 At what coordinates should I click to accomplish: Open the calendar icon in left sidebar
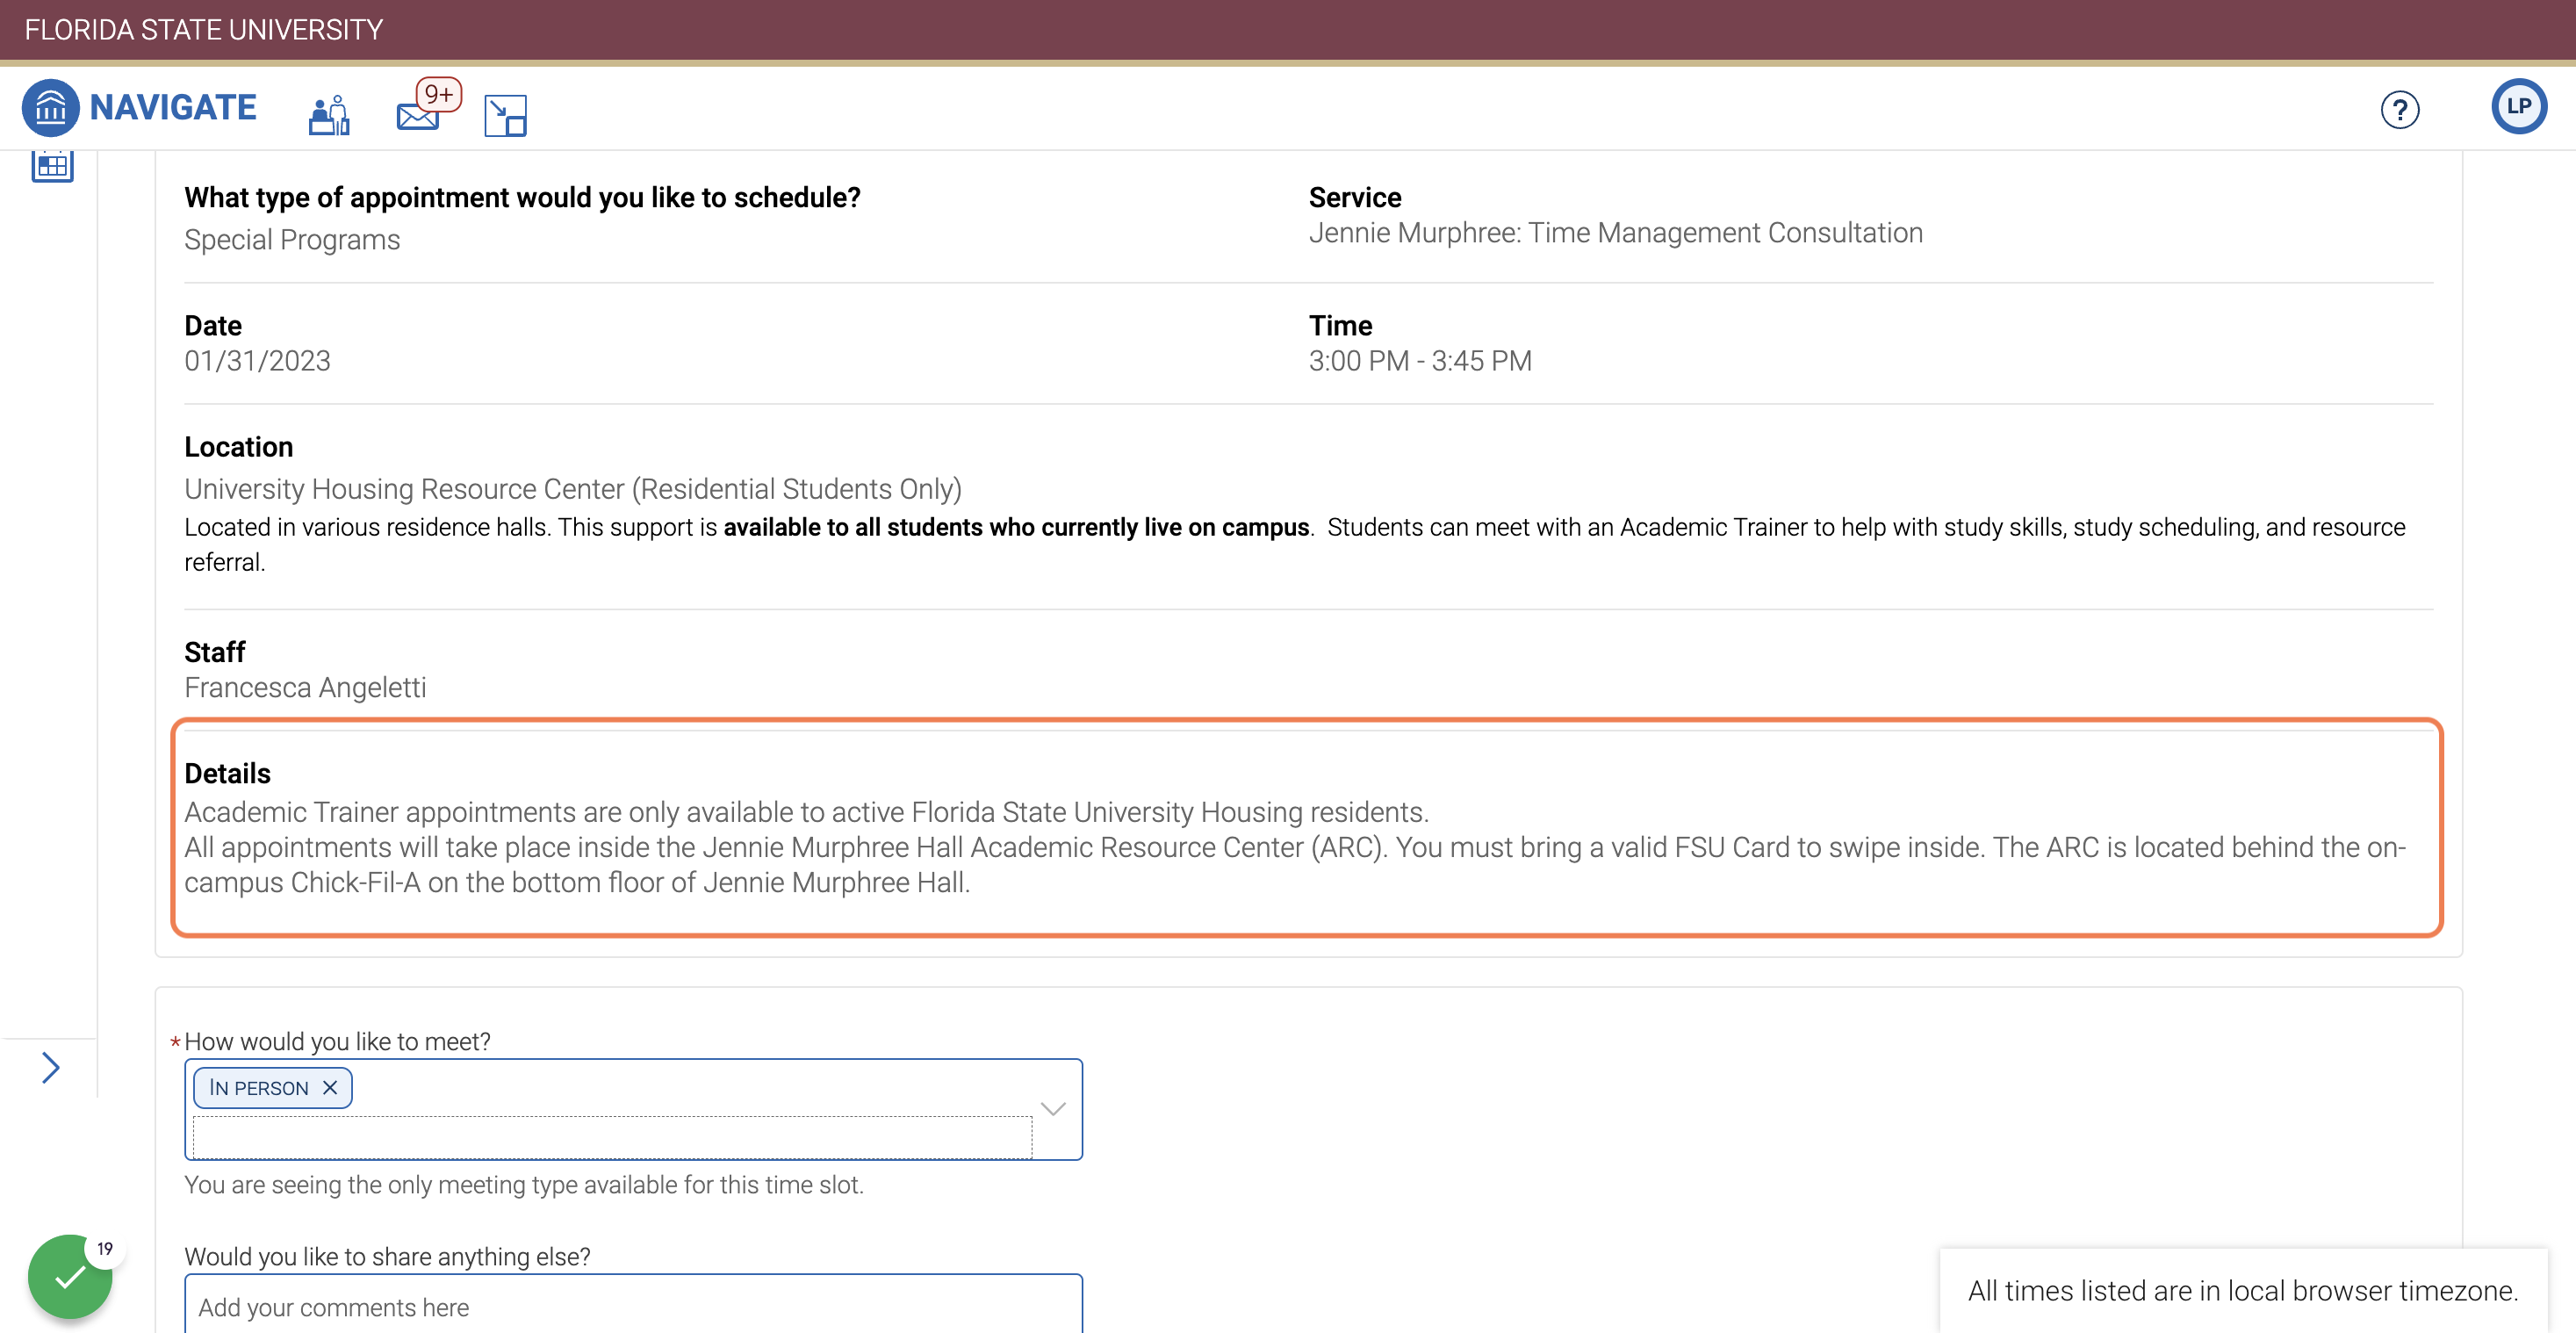coord(52,166)
